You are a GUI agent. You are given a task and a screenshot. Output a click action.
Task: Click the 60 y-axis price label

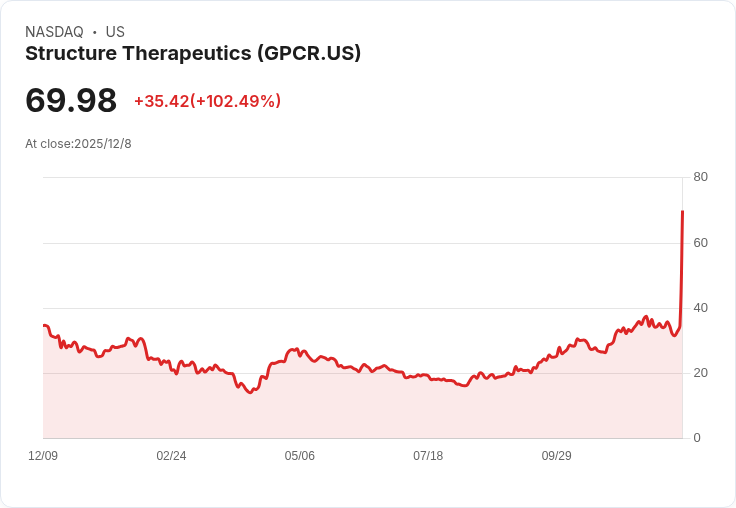(700, 243)
